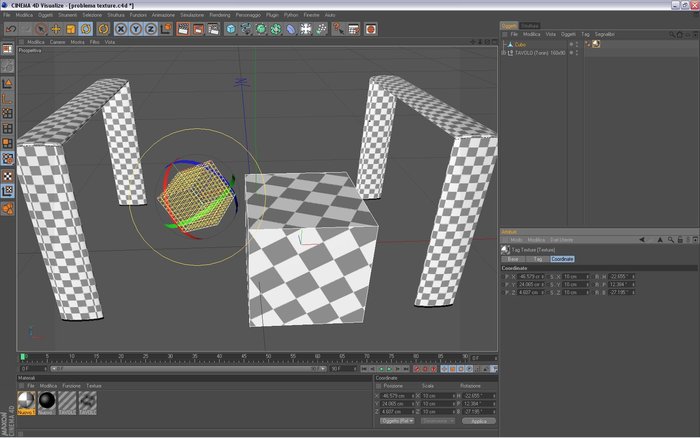The image size is (700, 438).
Task: Render active view with clapperboard icon
Action: pyautogui.click(x=183, y=29)
